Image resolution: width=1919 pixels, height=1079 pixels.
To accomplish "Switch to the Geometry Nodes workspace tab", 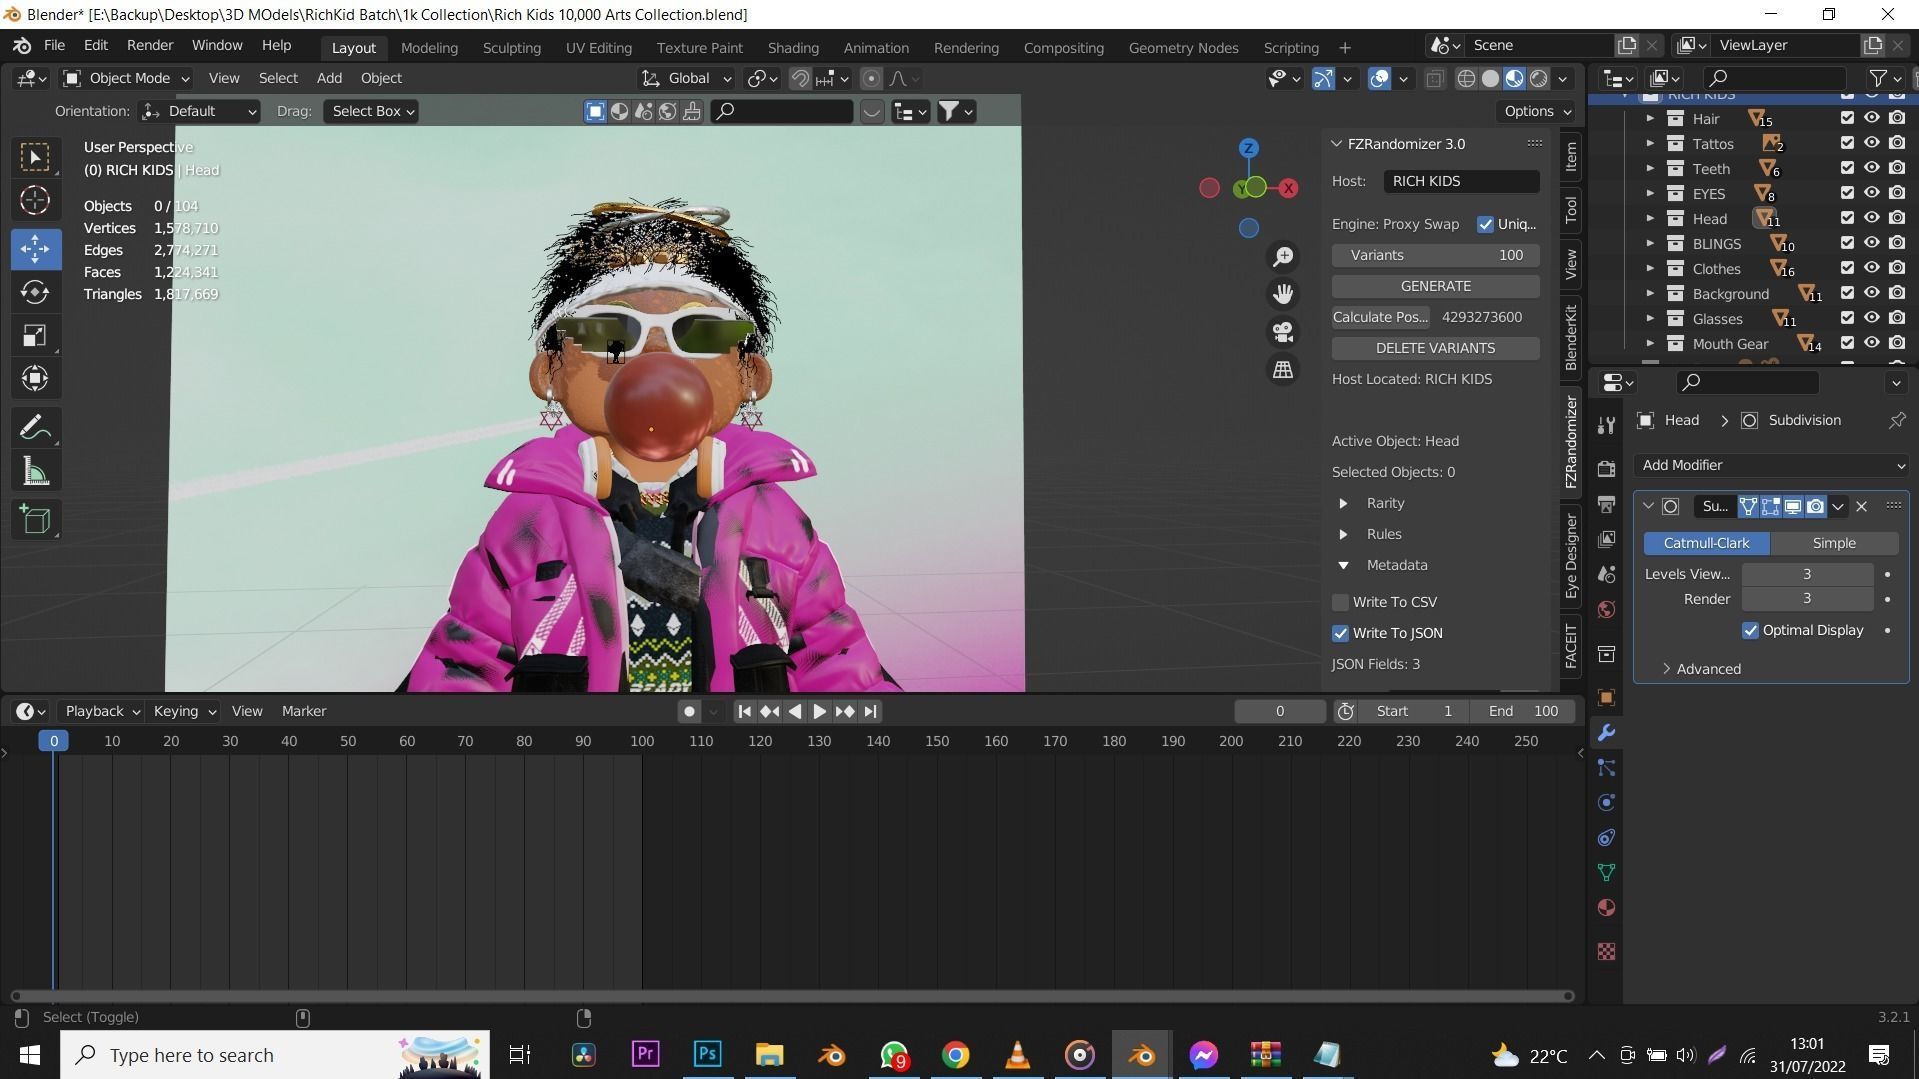I will coord(1183,47).
